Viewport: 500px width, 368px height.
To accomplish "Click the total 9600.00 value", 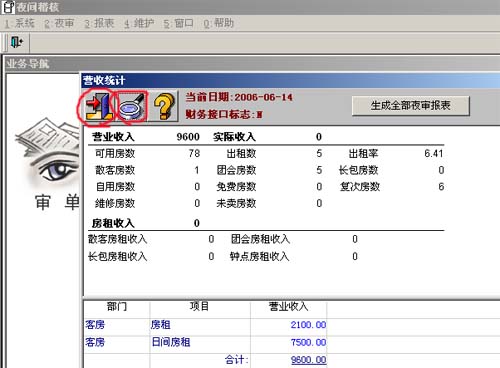I will tap(308, 360).
